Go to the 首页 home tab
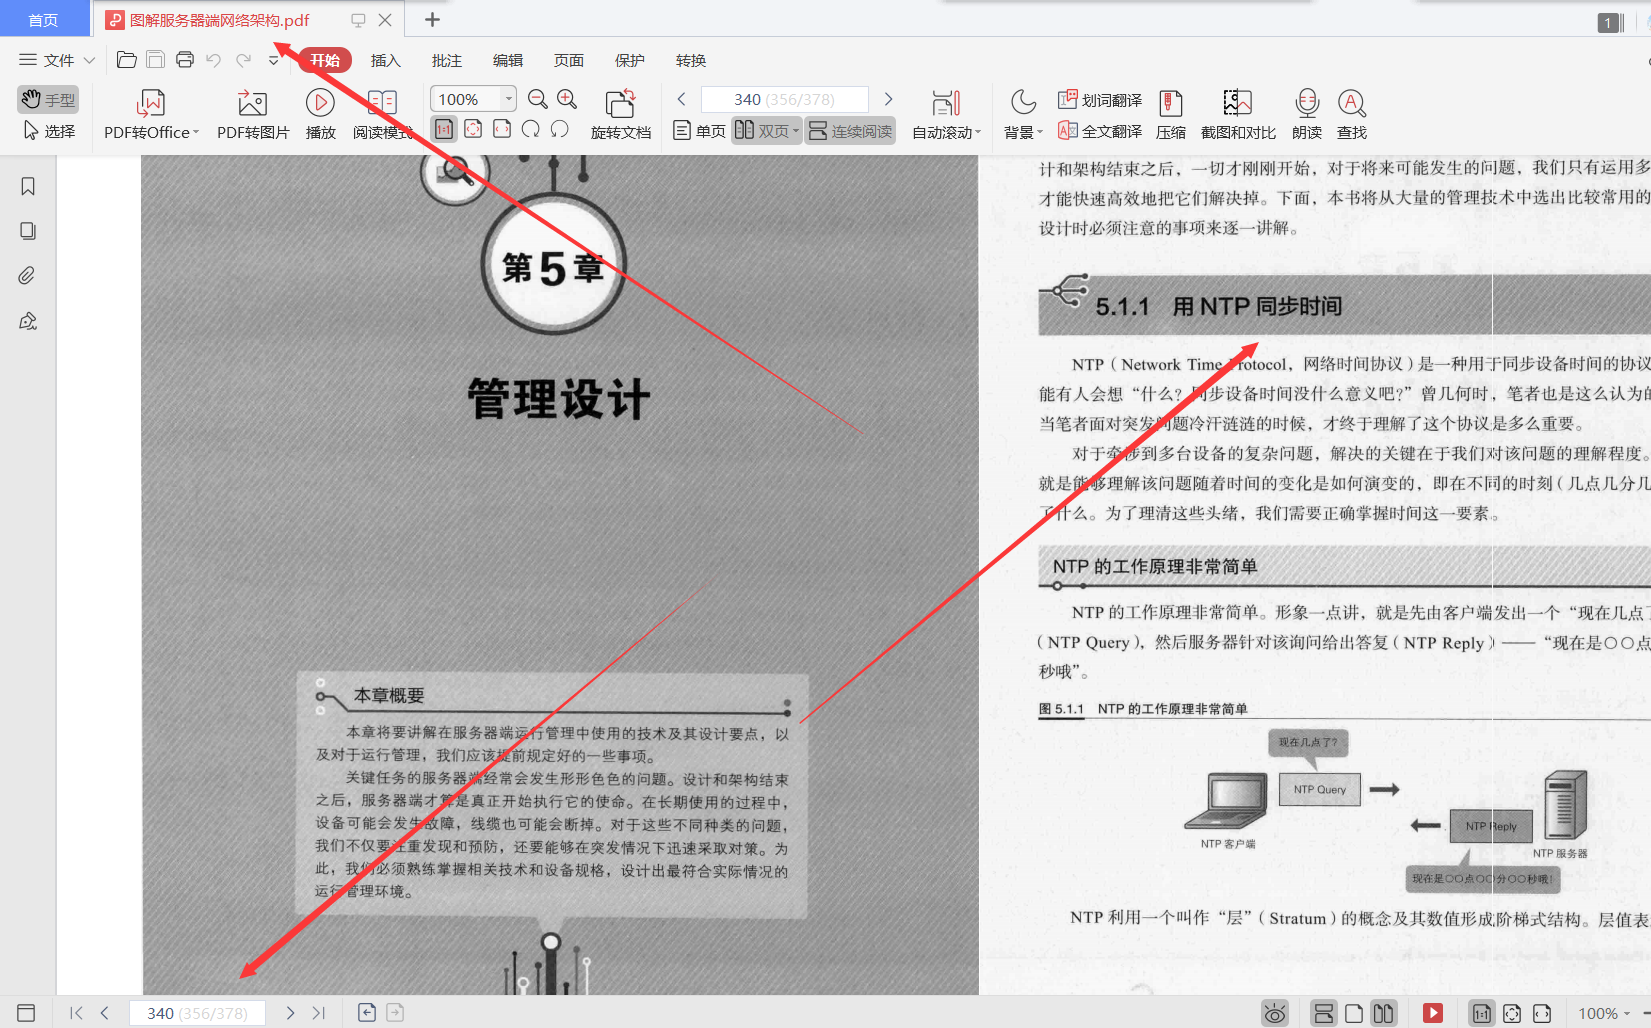Screen dimensions: 1651x1028 coord(43,20)
